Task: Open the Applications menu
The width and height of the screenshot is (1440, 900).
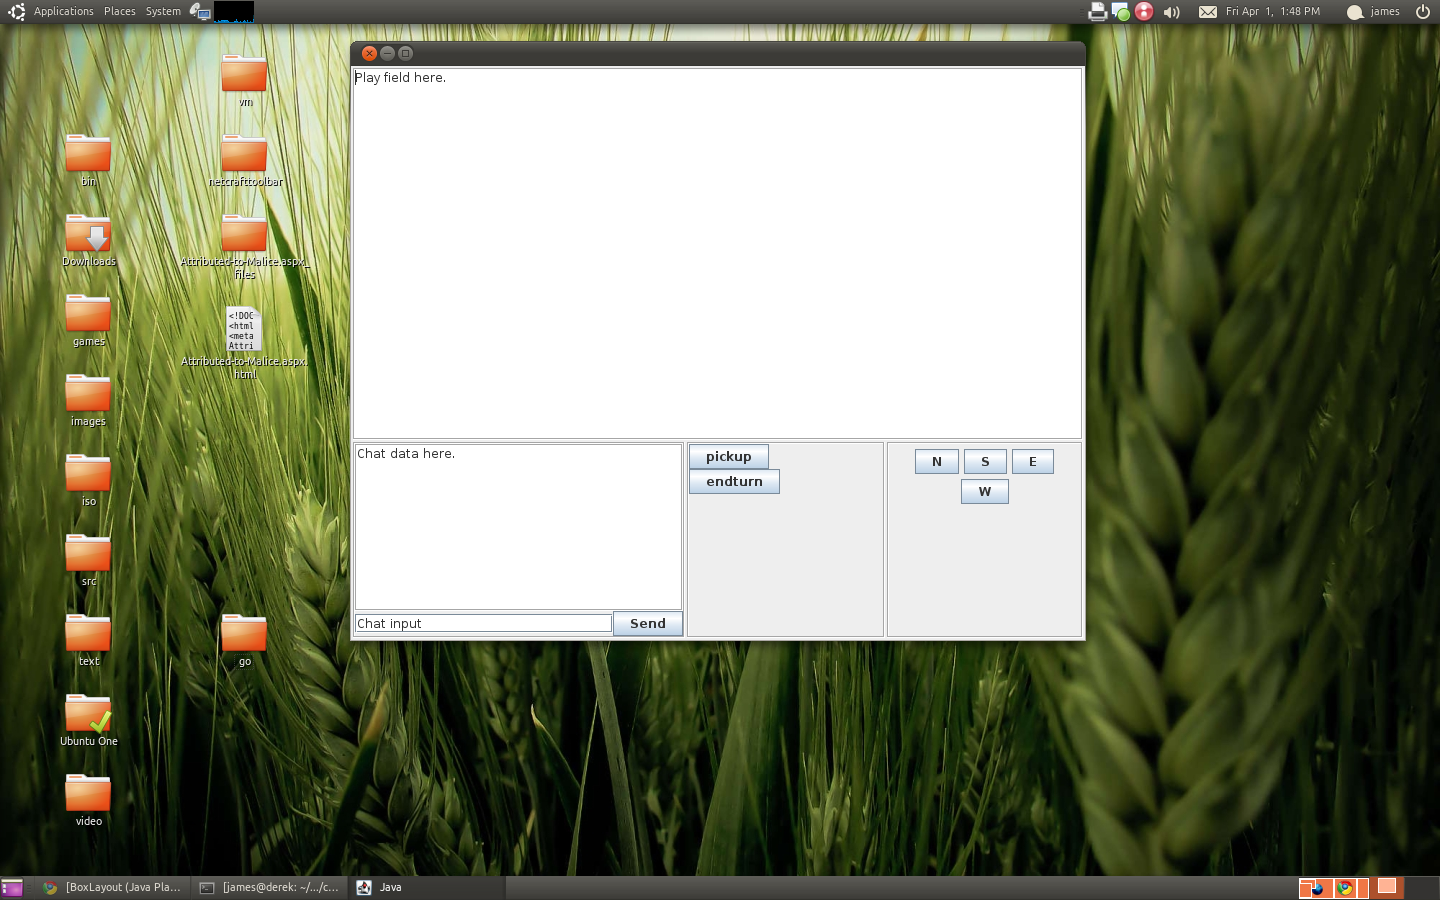Action: [63, 11]
